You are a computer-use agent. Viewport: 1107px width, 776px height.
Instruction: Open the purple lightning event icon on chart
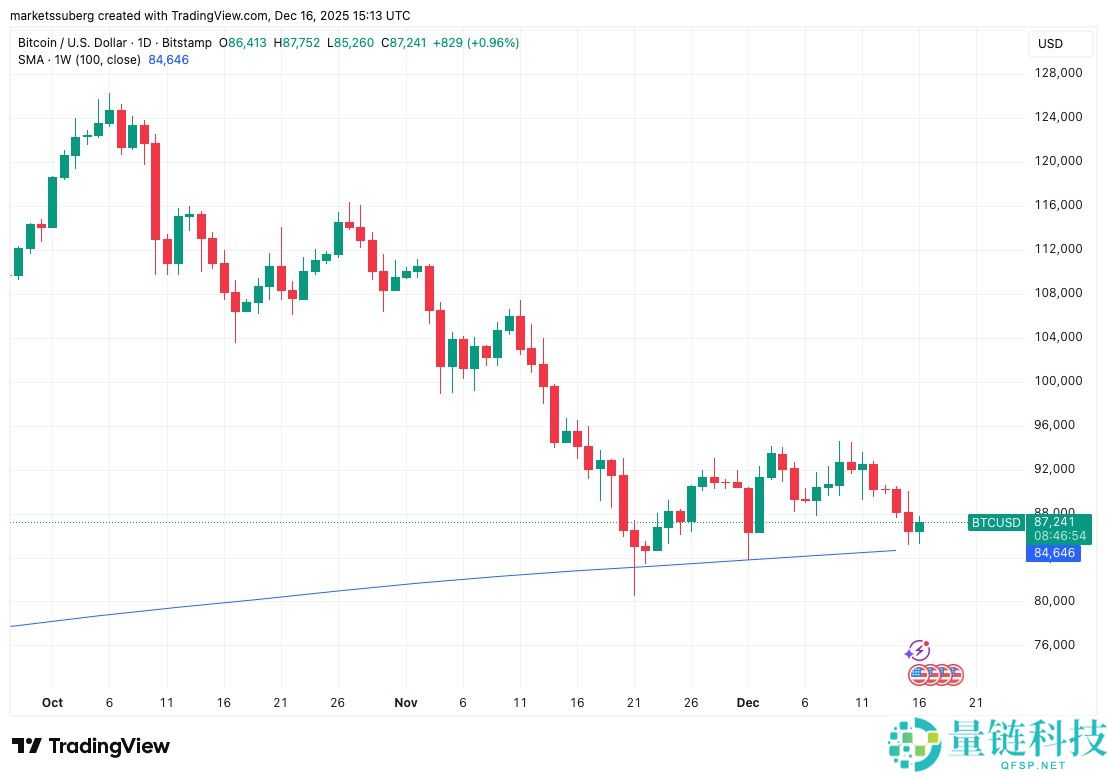[917, 650]
